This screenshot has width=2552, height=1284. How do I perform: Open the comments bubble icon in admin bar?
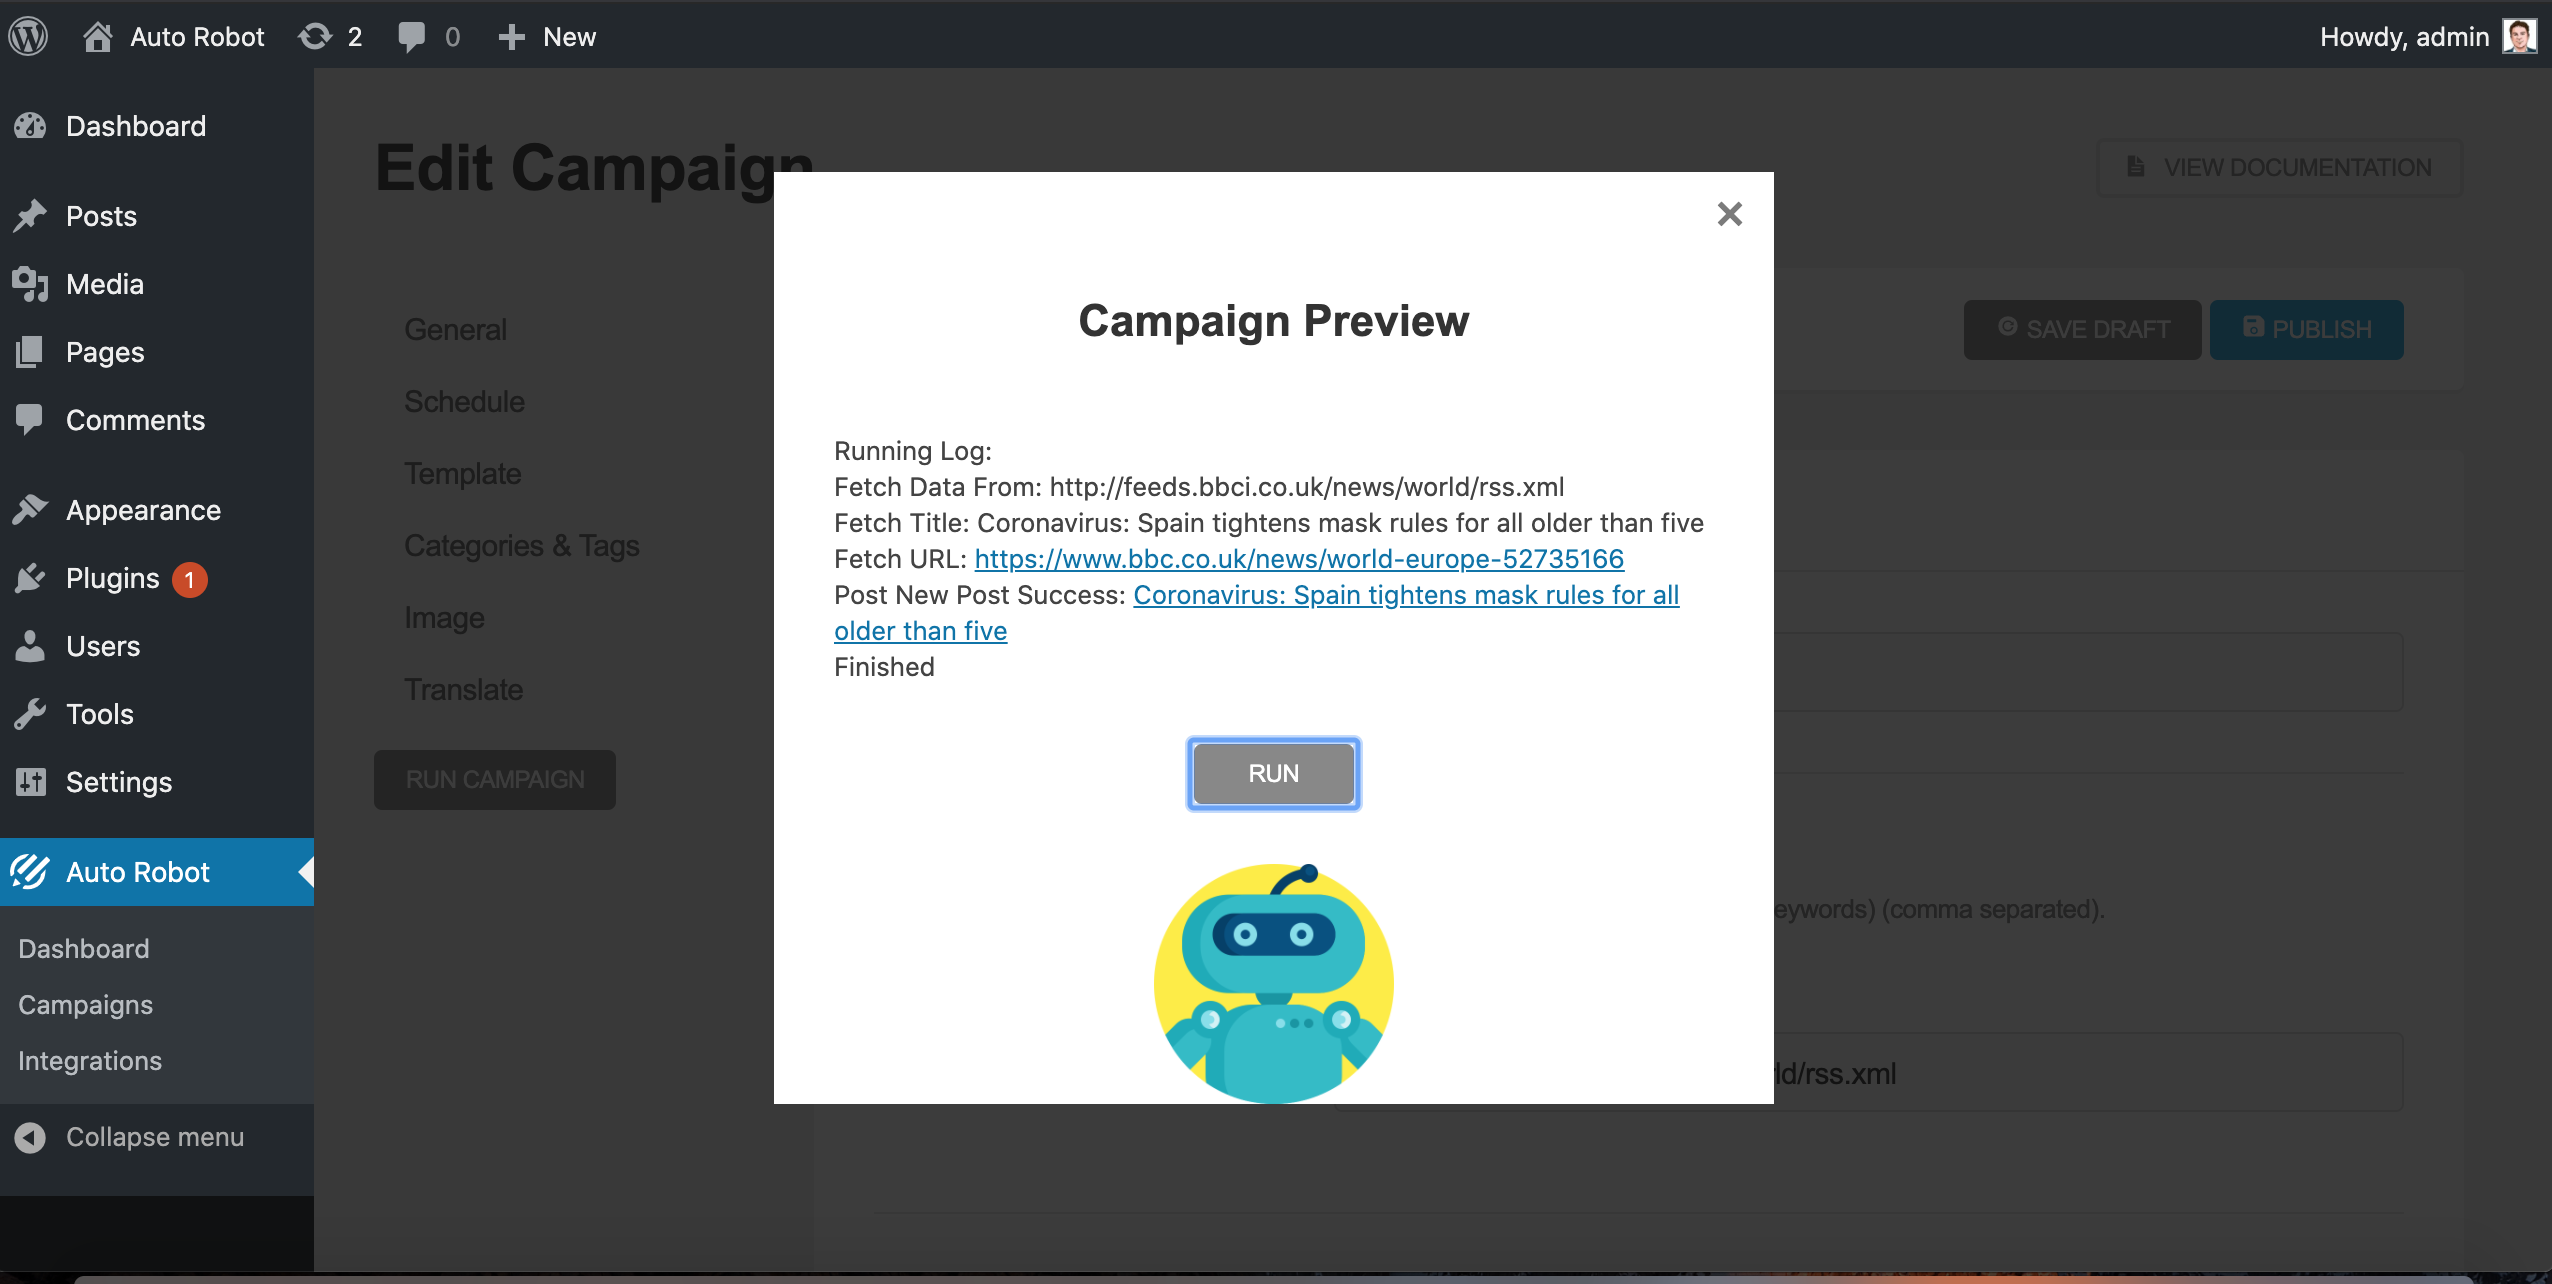point(411,37)
